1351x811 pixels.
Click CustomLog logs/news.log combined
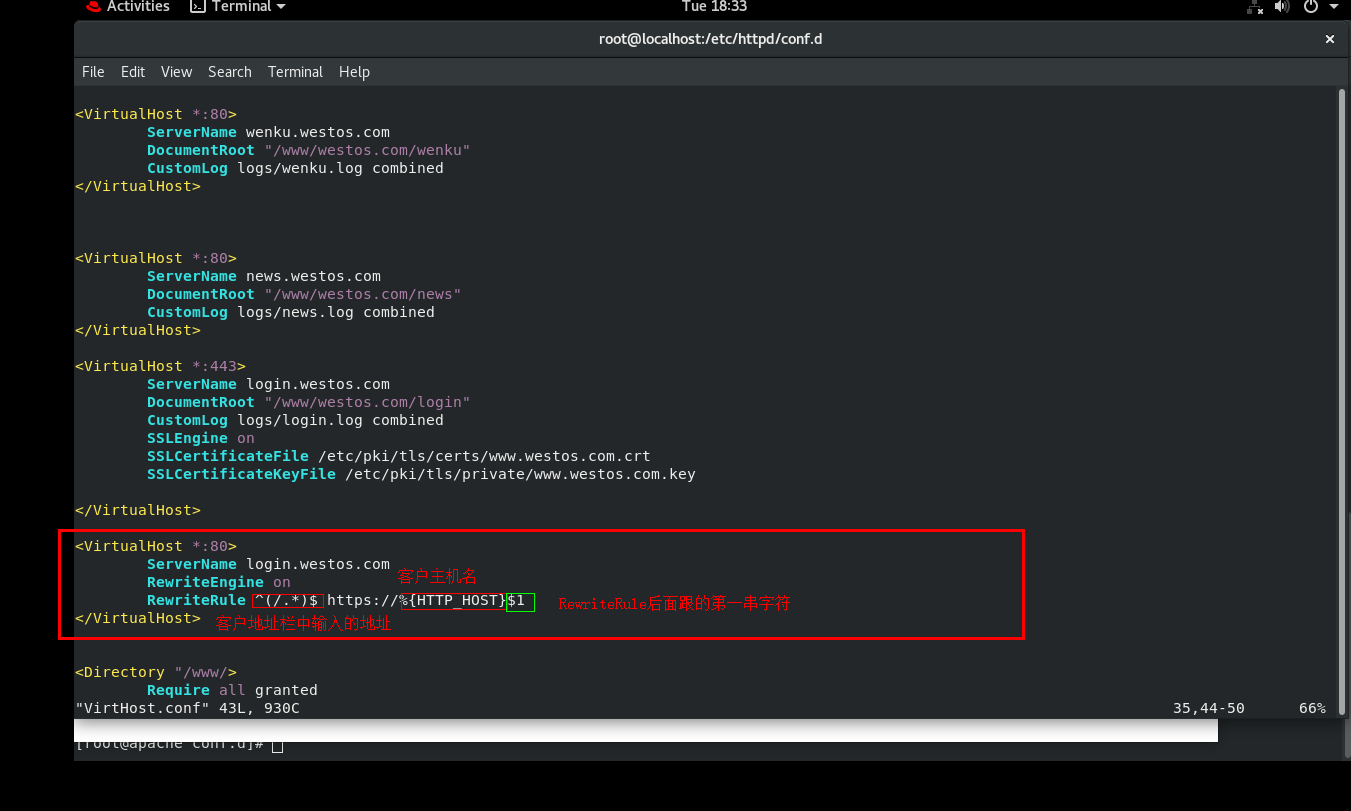[x=291, y=312]
